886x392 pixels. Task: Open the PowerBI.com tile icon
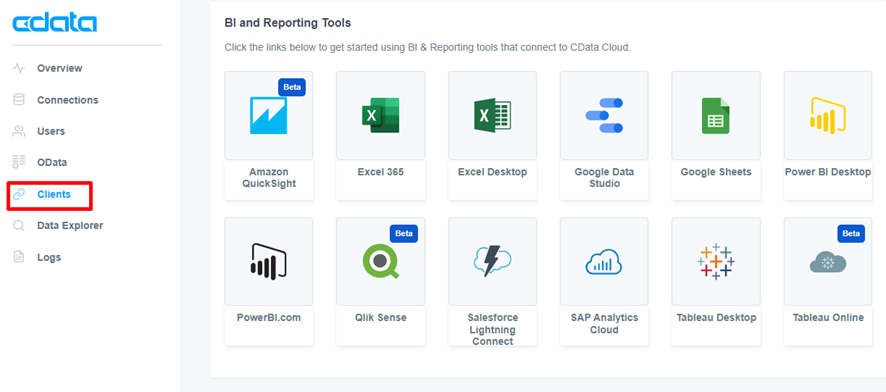coord(268,262)
